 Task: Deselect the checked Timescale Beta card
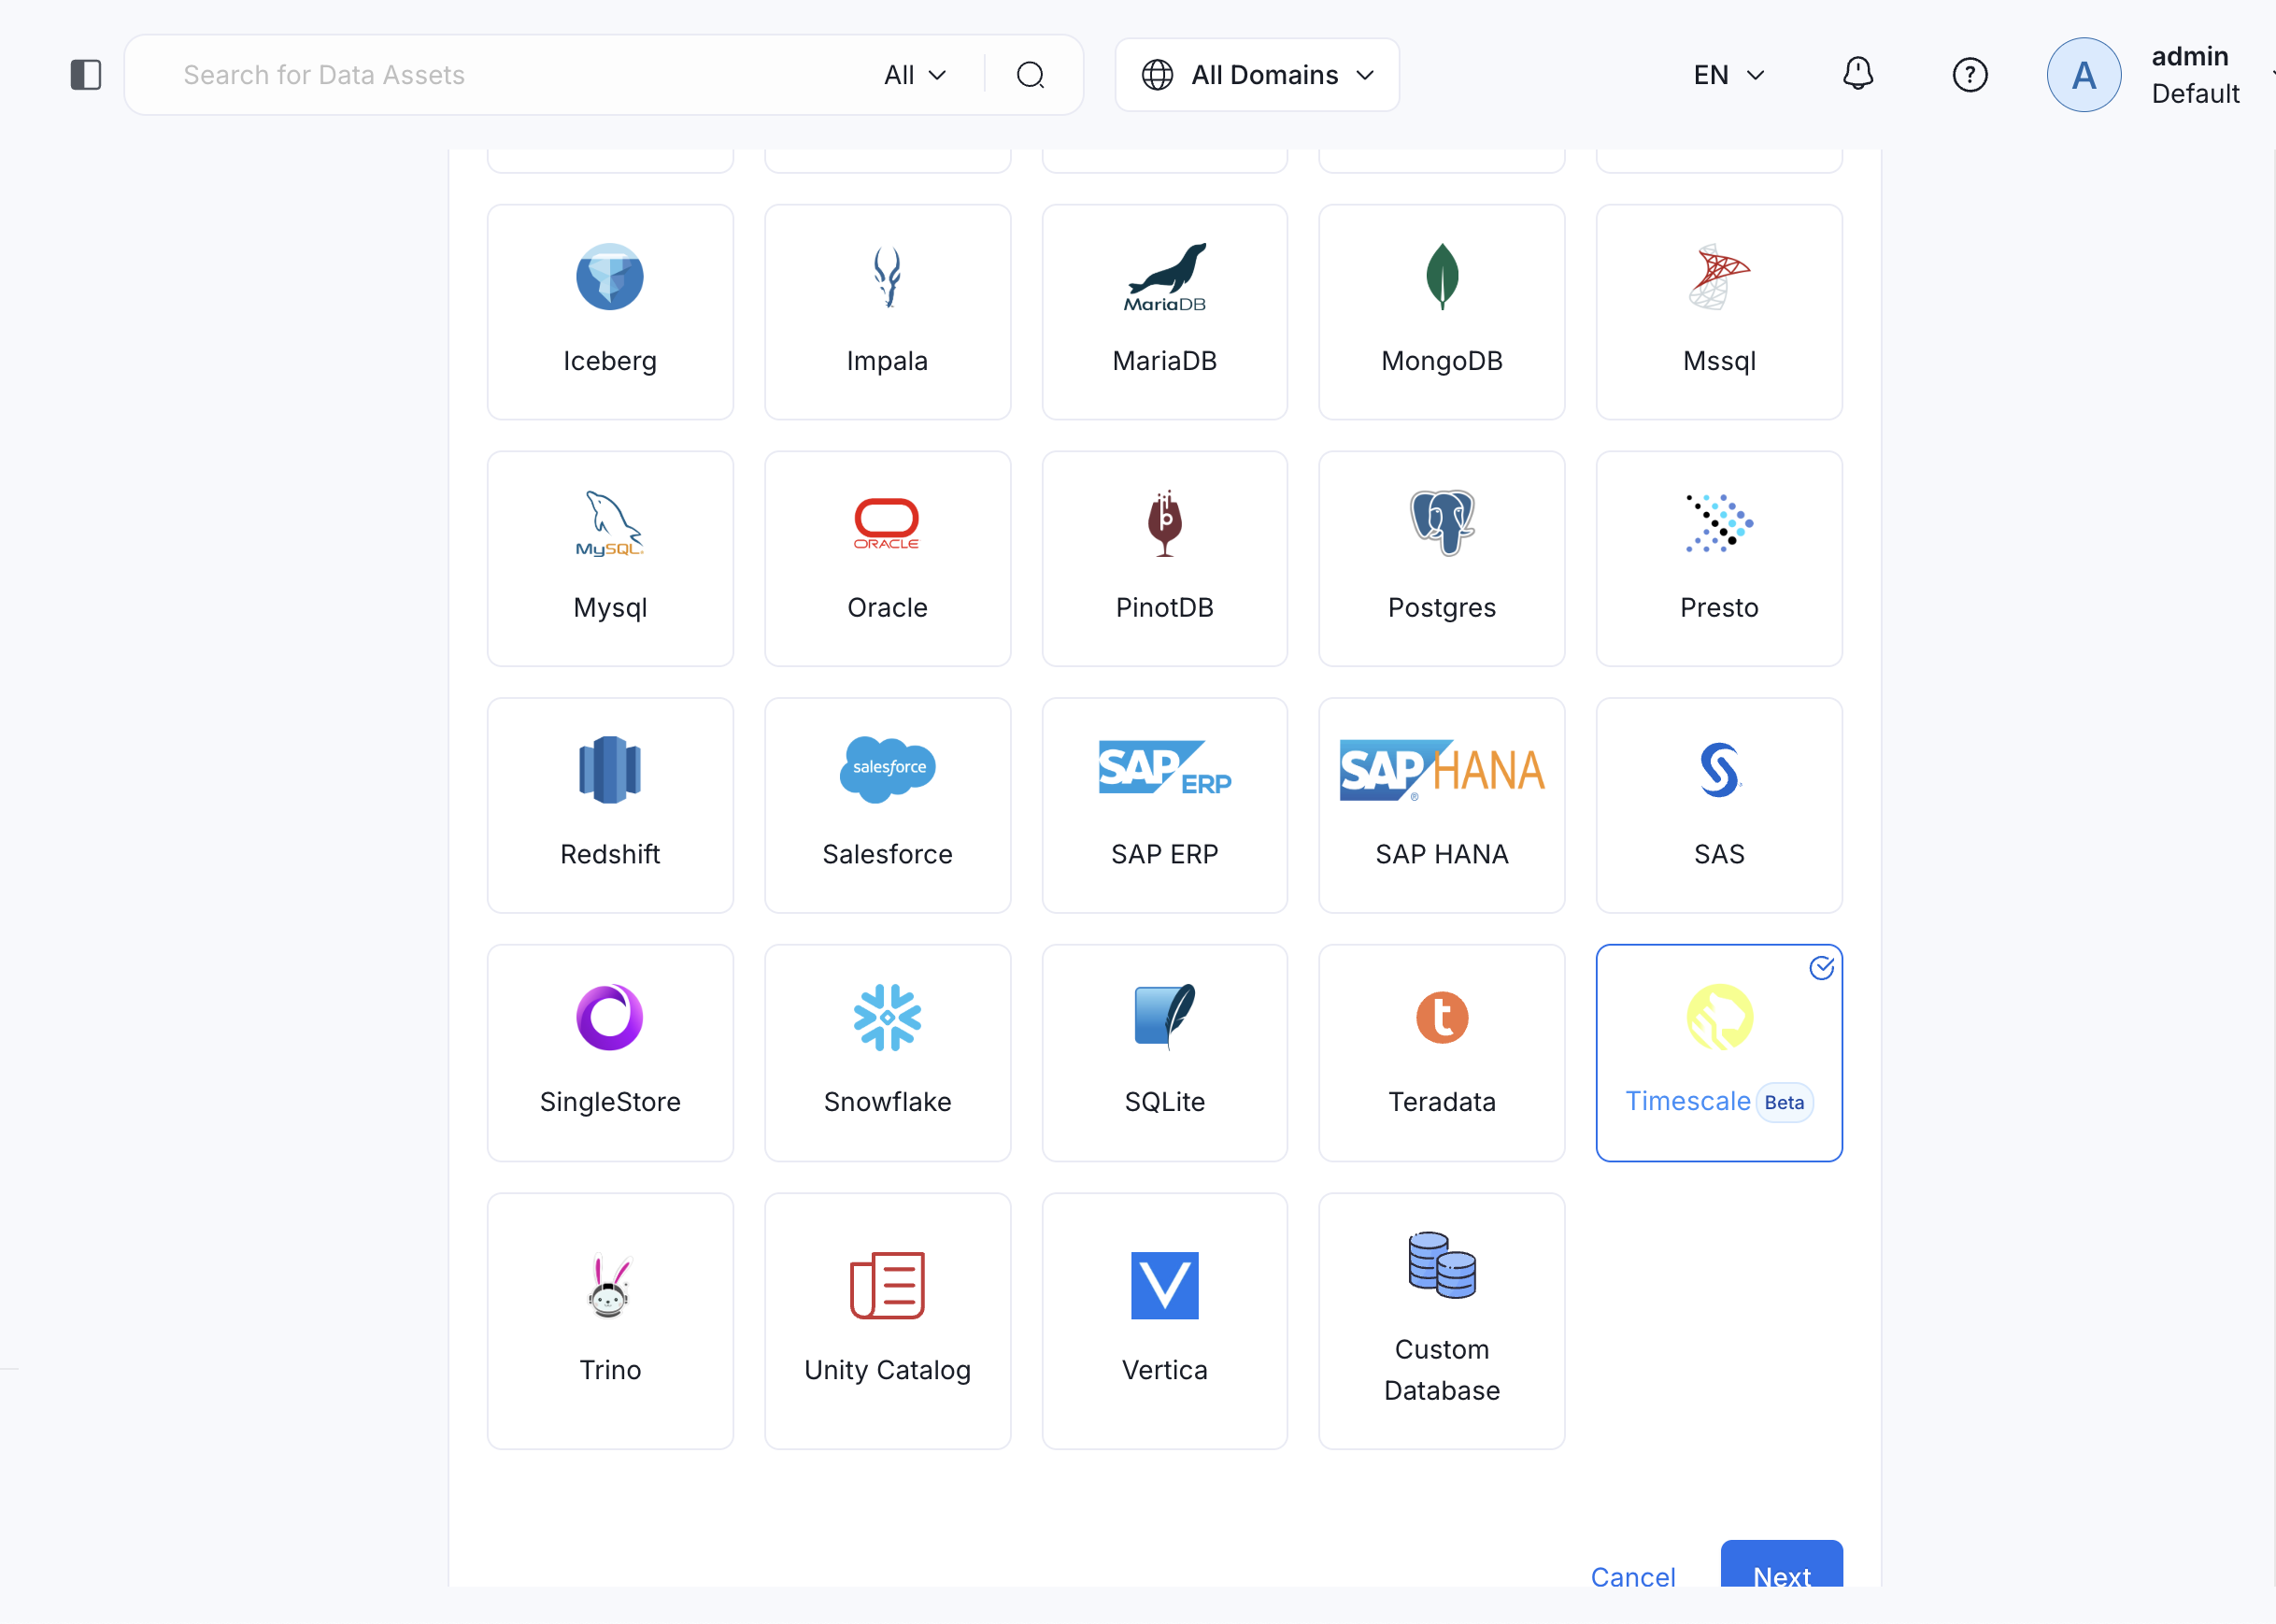coord(1718,1052)
